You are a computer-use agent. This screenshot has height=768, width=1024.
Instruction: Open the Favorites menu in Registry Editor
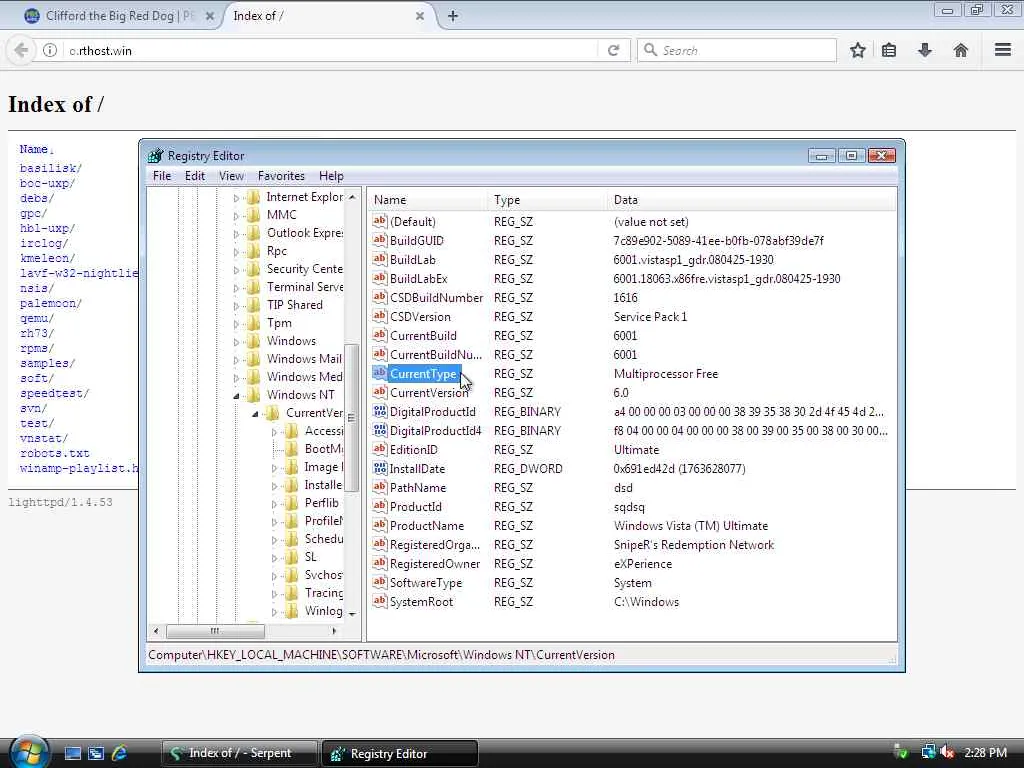281,176
